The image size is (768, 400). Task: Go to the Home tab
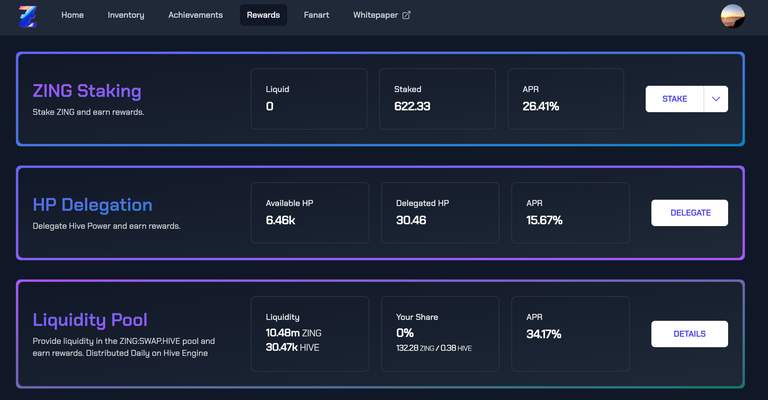(x=72, y=15)
